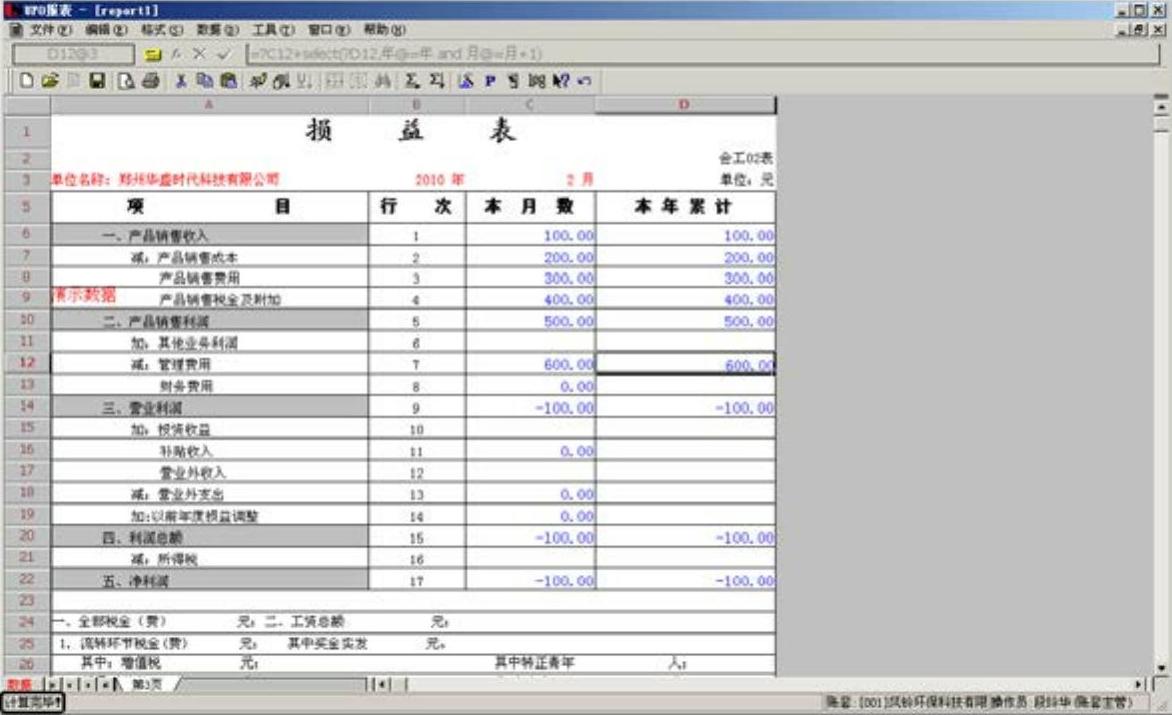Click the vertical scrollbar up arrow

point(1161,108)
